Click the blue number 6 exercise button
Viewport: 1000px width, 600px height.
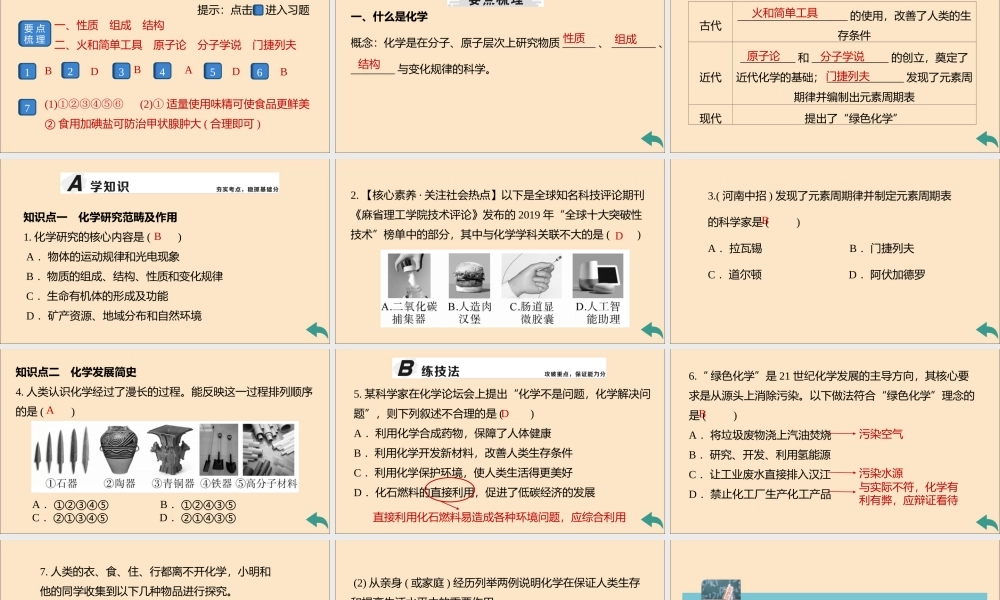point(258,72)
